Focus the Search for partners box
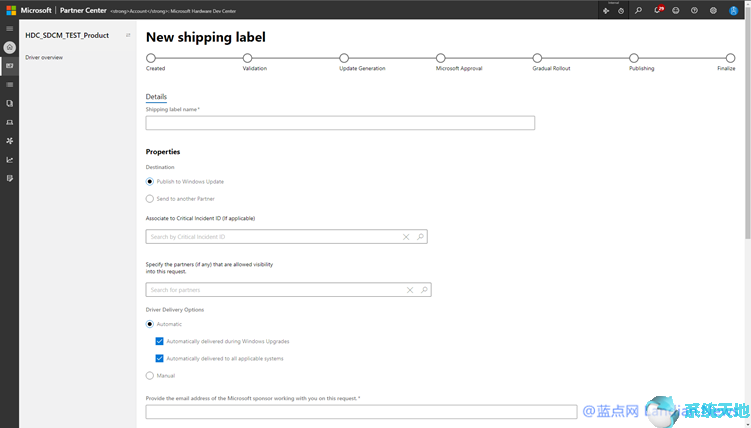751x428 pixels. point(288,290)
